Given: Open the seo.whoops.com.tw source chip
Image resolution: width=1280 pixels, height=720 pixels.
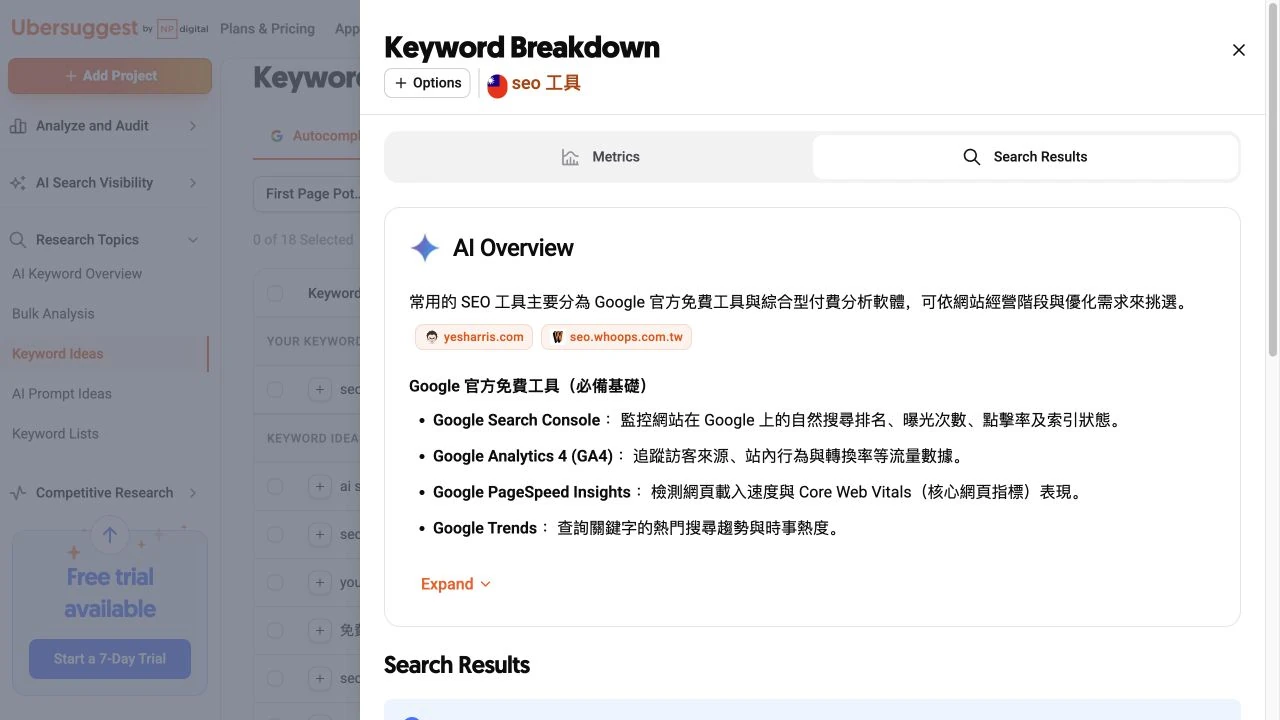Looking at the screenshot, I should [616, 337].
